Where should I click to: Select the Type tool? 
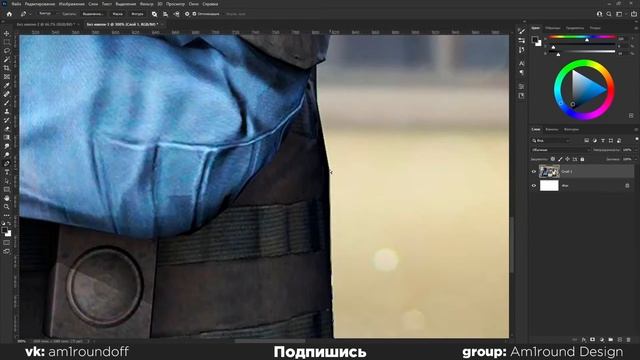[x=7, y=172]
